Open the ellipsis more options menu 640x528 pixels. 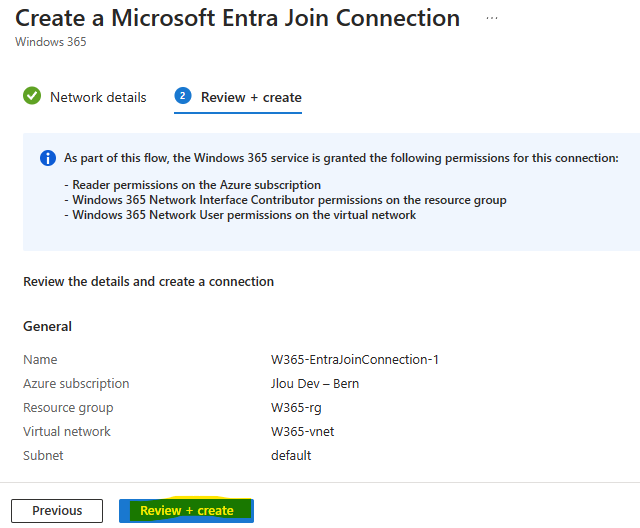tap(492, 18)
